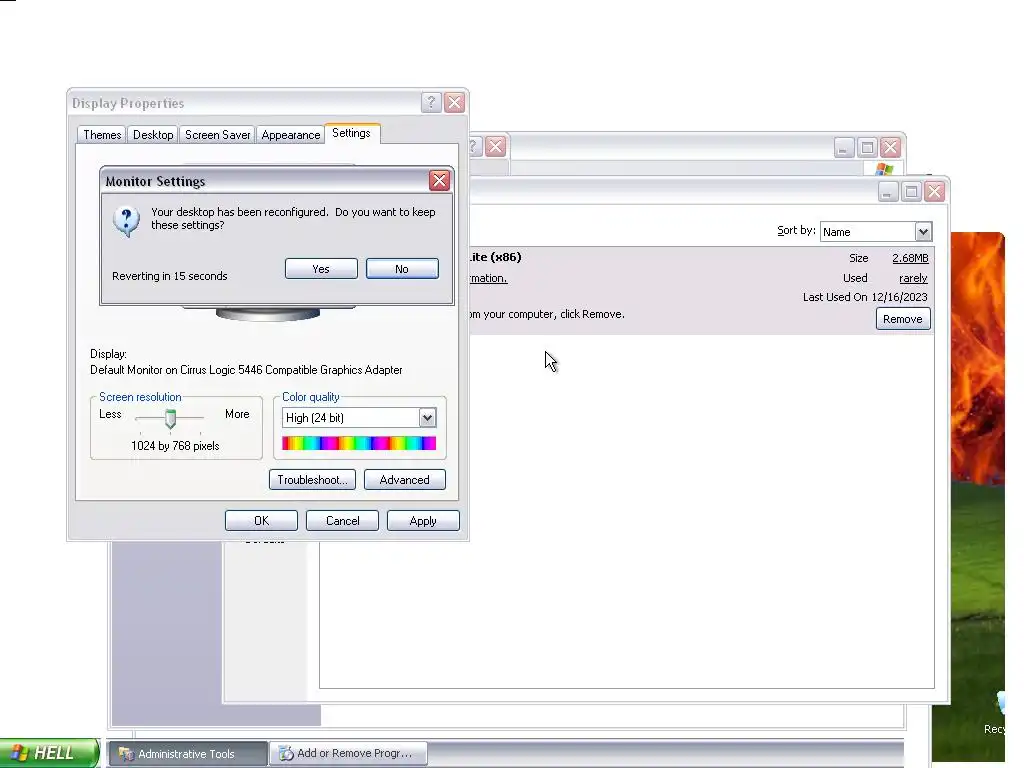Click the Add or Remove Programs taskbar icon
1024x768 pixels.
pos(286,754)
